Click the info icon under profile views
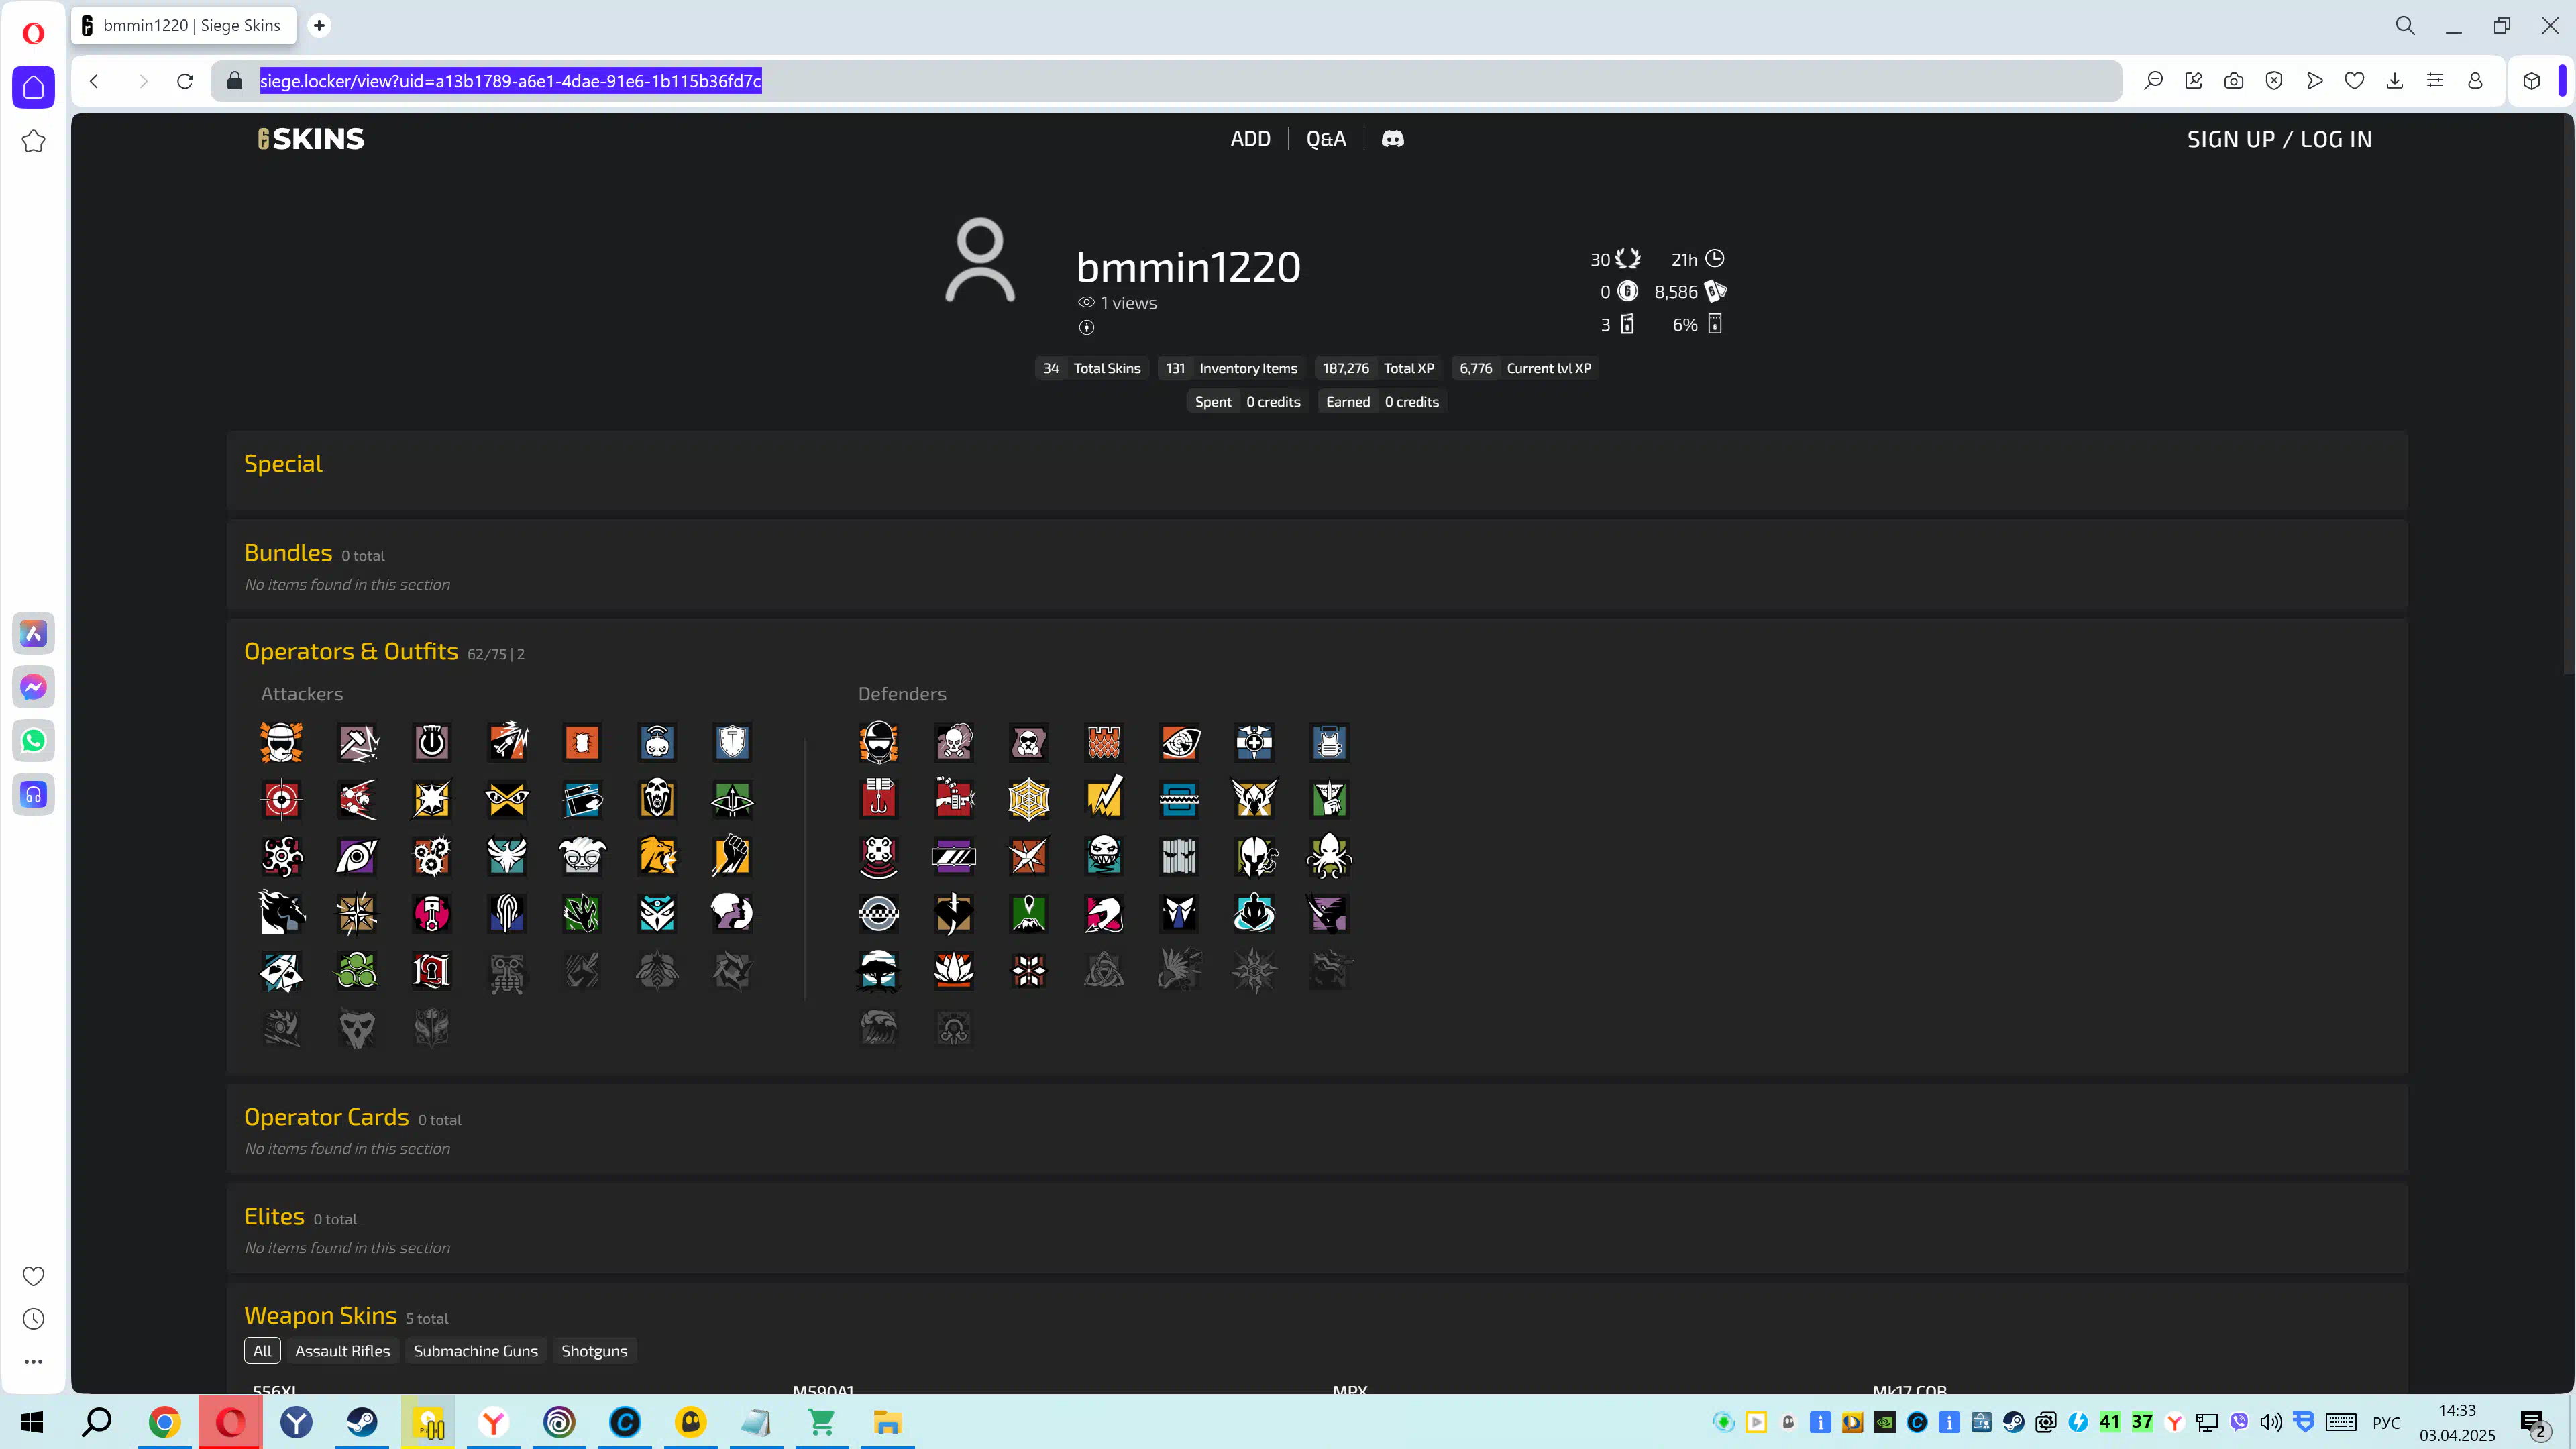 [x=1087, y=327]
